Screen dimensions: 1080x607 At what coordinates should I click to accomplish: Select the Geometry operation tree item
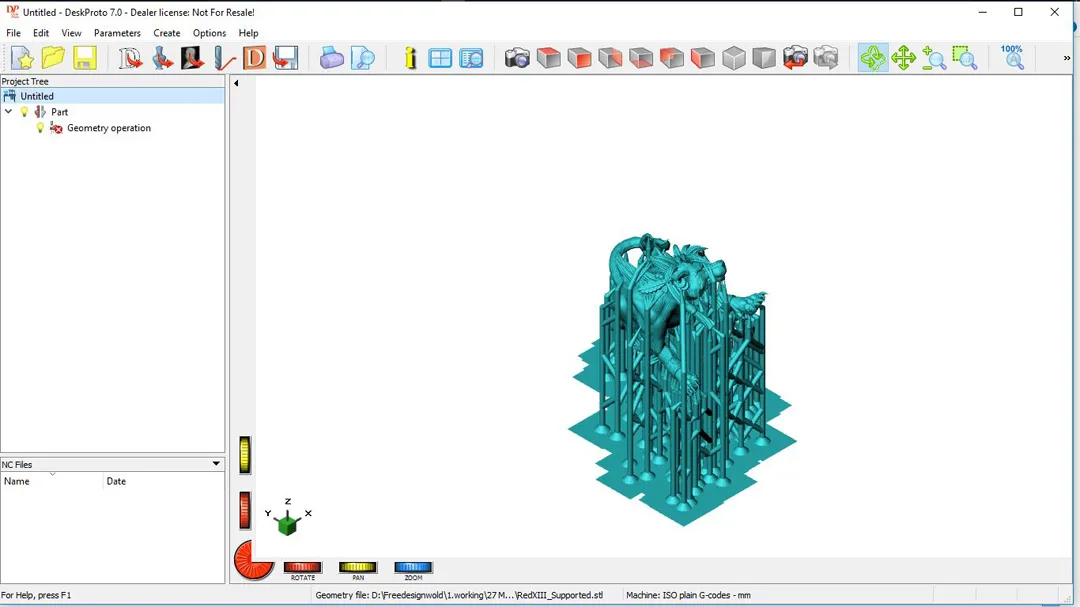pyautogui.click(x=109, y=127)
